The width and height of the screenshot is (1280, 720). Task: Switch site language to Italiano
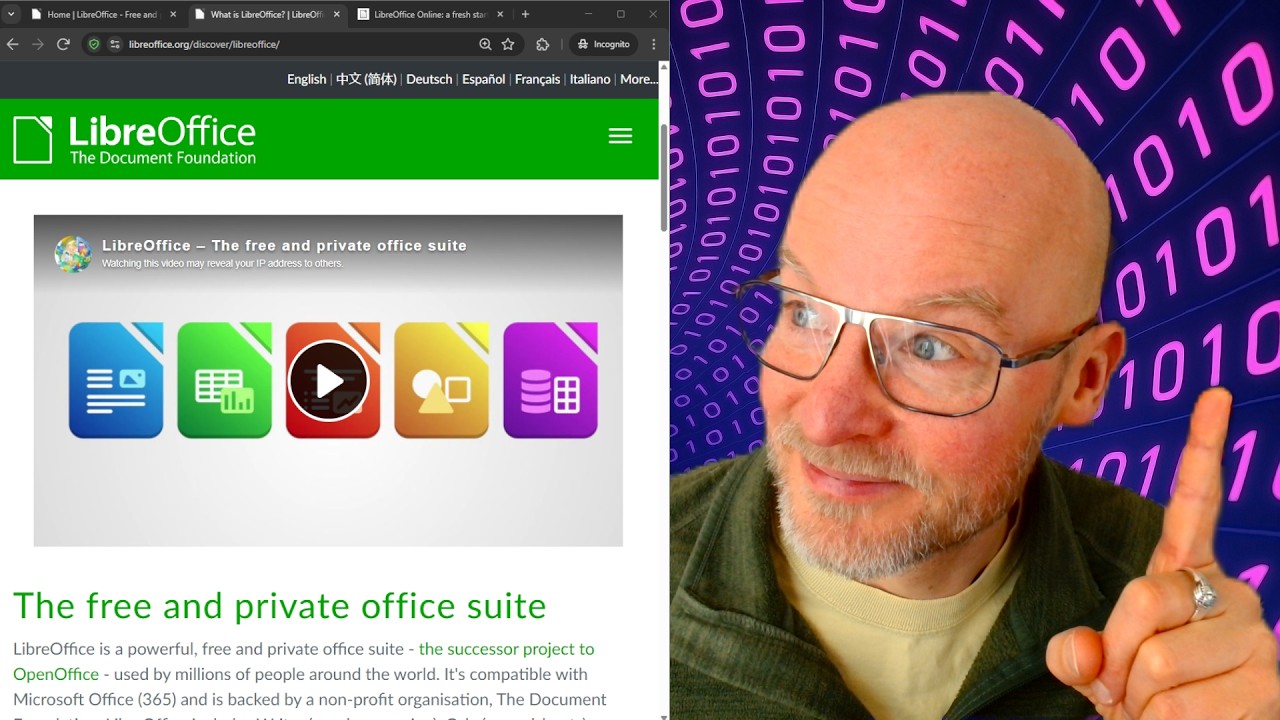(x=590, y=79)
